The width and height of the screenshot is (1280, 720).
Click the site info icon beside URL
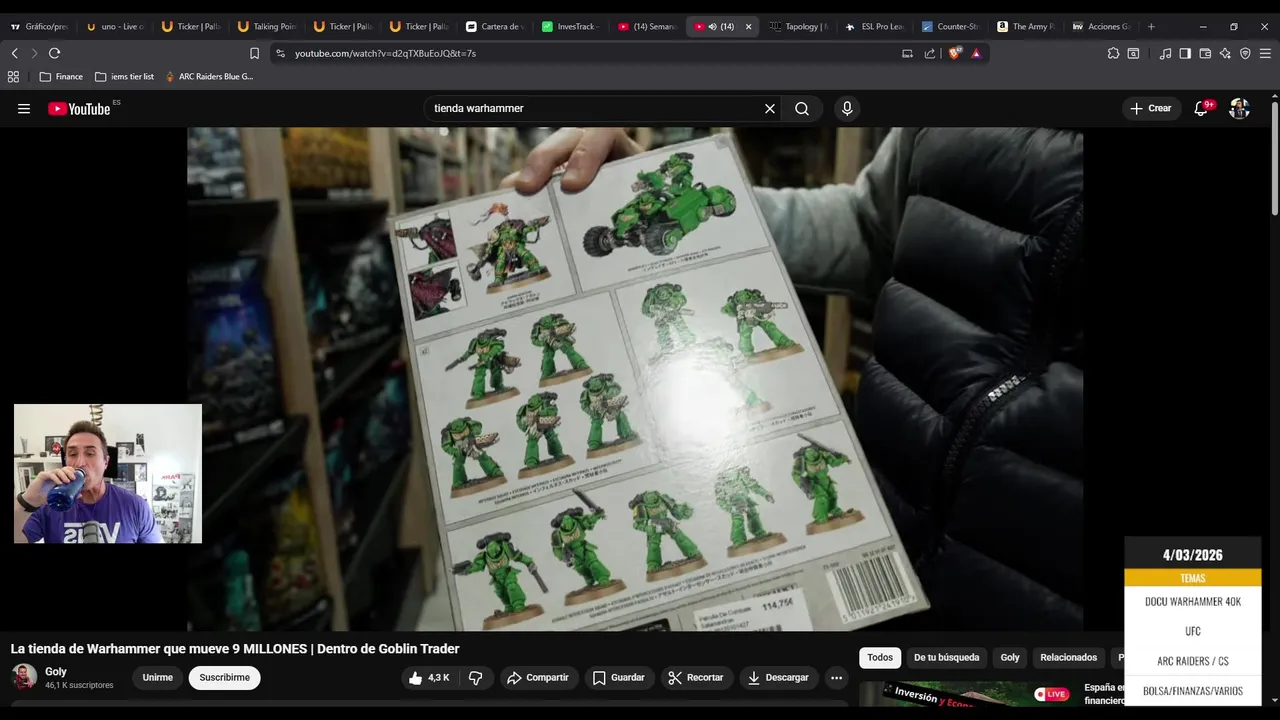point(280,53)
